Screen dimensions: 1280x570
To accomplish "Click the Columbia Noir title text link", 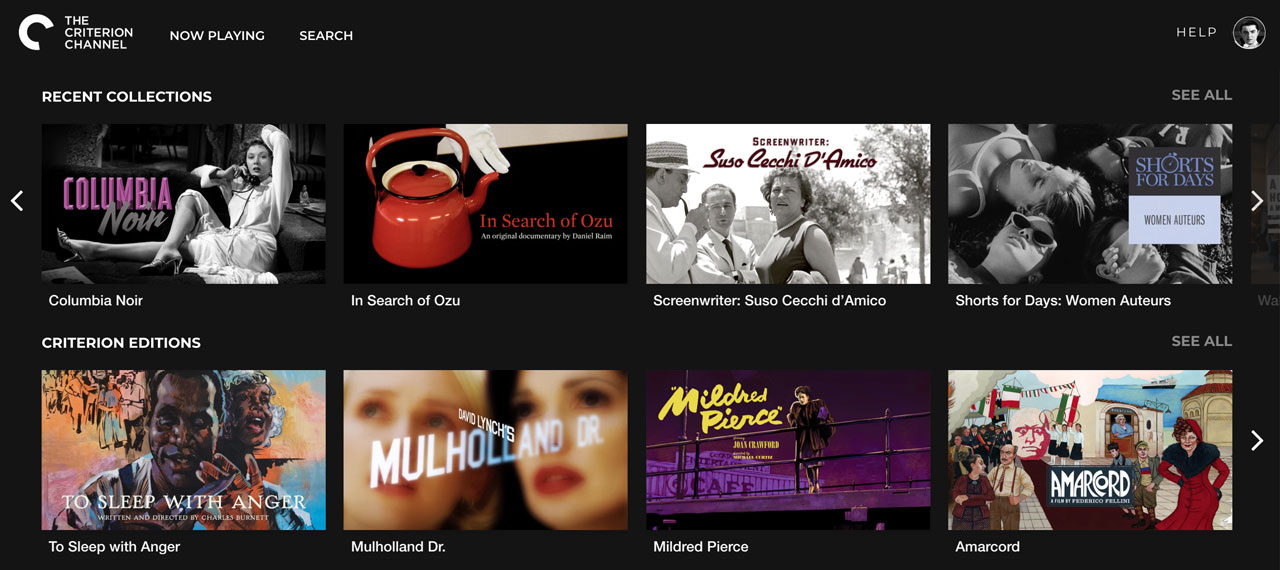I will (x=96, y=300).
